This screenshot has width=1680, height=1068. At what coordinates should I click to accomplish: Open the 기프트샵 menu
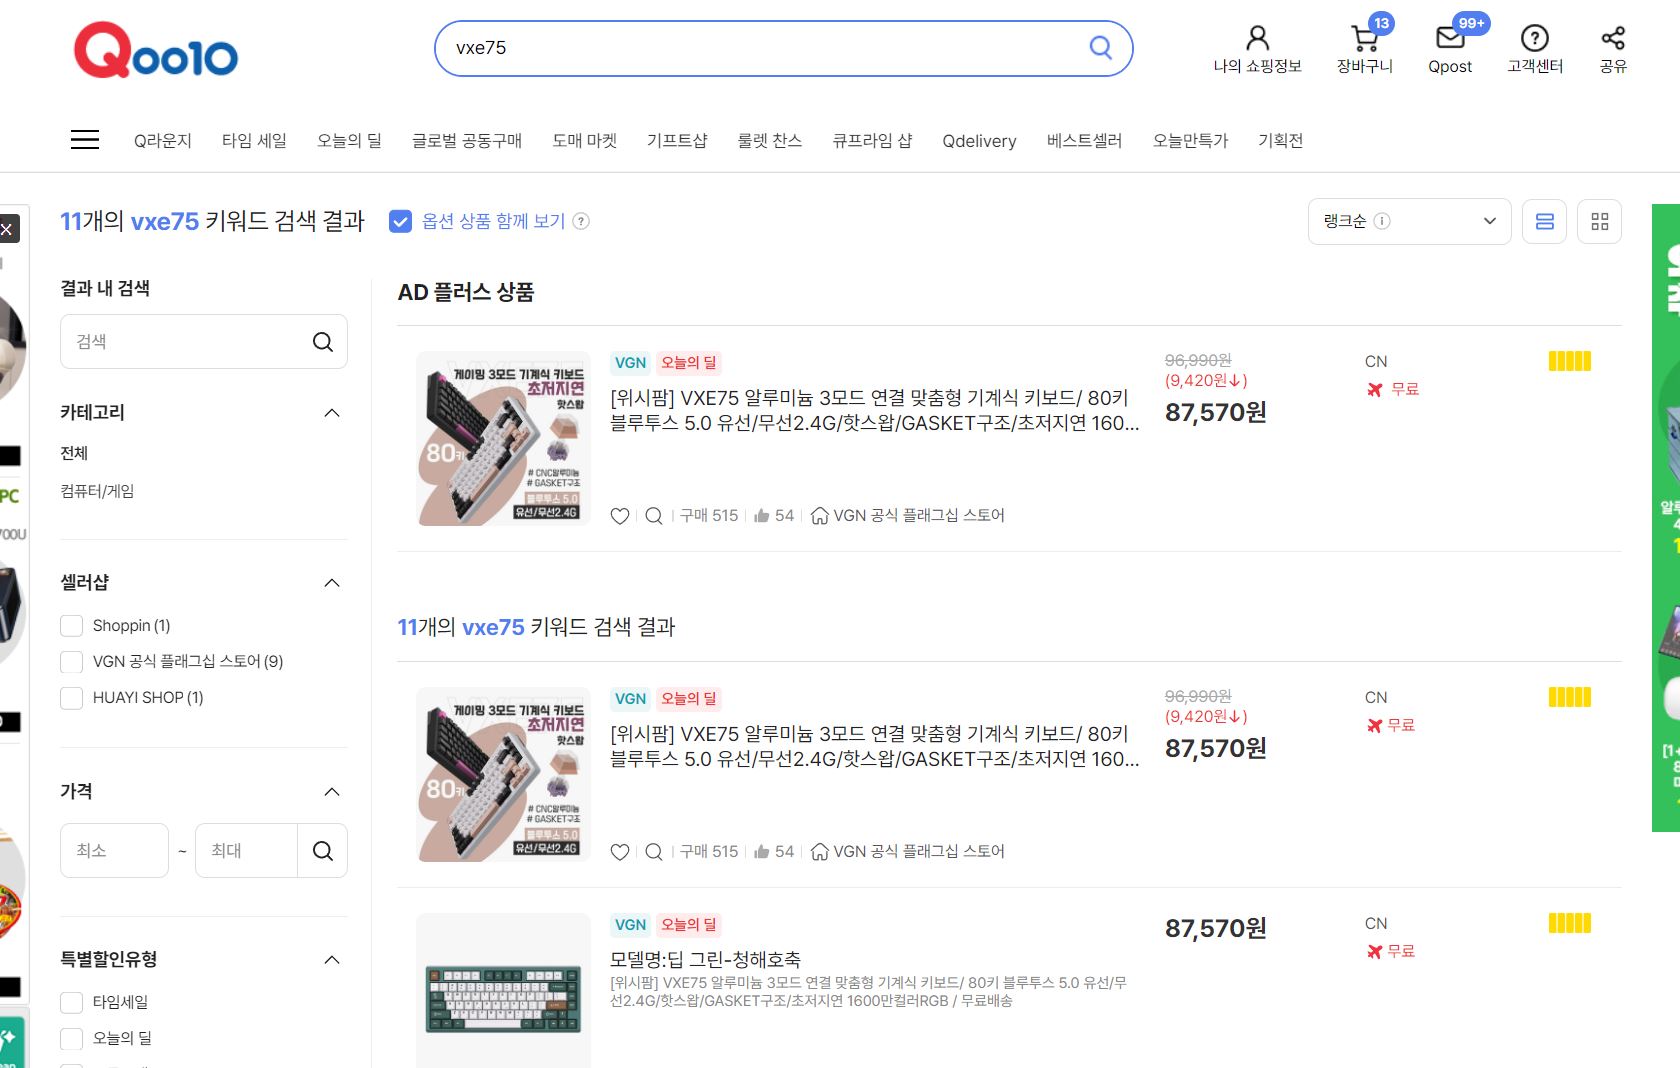point(677,141)
